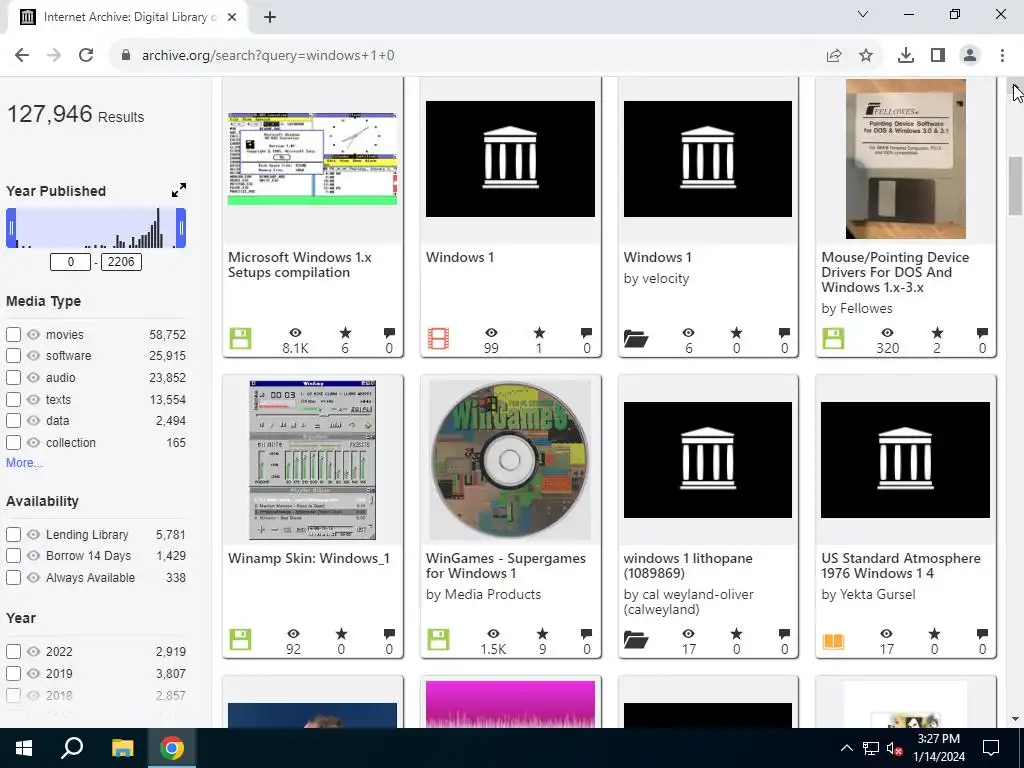
Task: Show hidden system tray icons chevron
Action: tap(846, 748)
